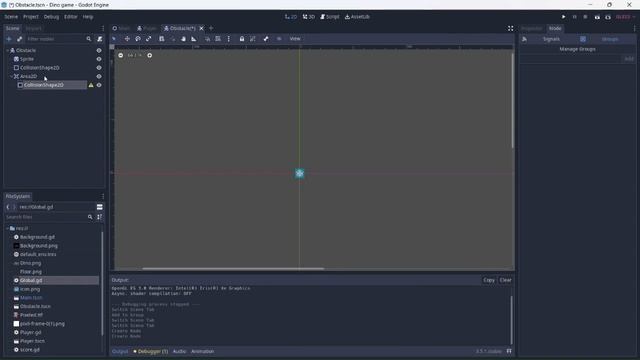
Task: Sort files using FileSystem sort icon
Action: 100,217
